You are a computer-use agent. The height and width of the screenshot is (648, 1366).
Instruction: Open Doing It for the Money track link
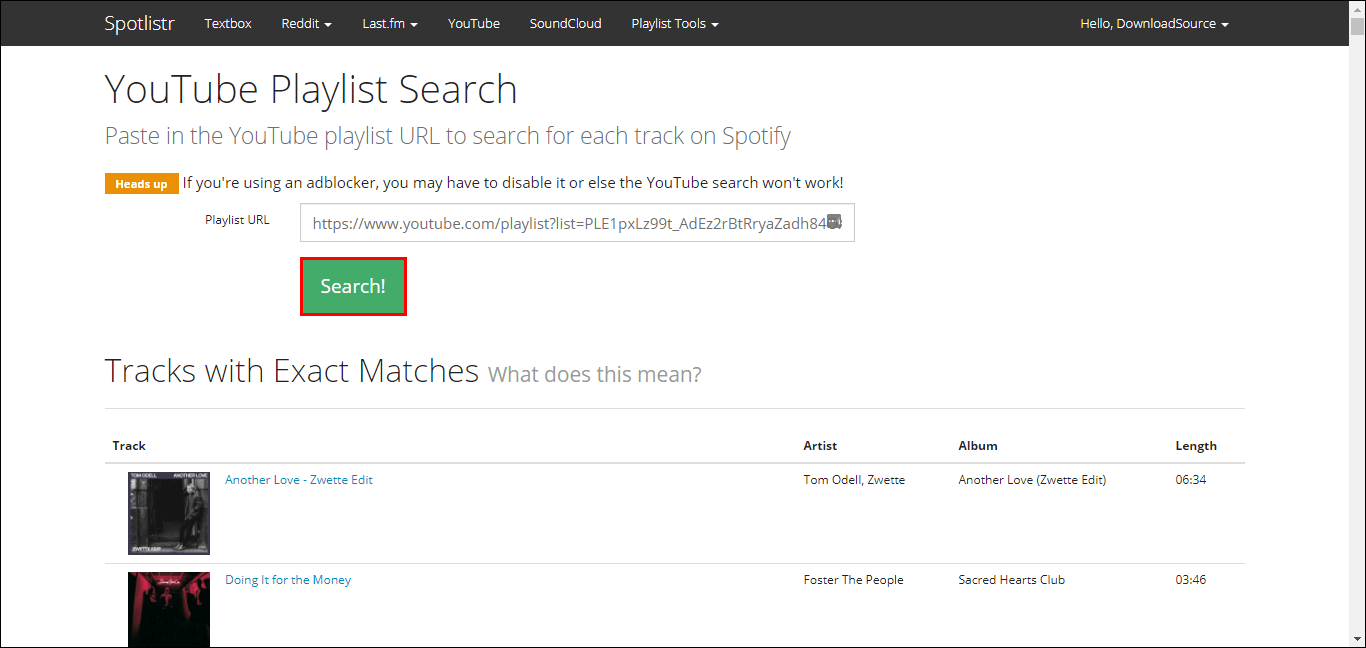288,580
